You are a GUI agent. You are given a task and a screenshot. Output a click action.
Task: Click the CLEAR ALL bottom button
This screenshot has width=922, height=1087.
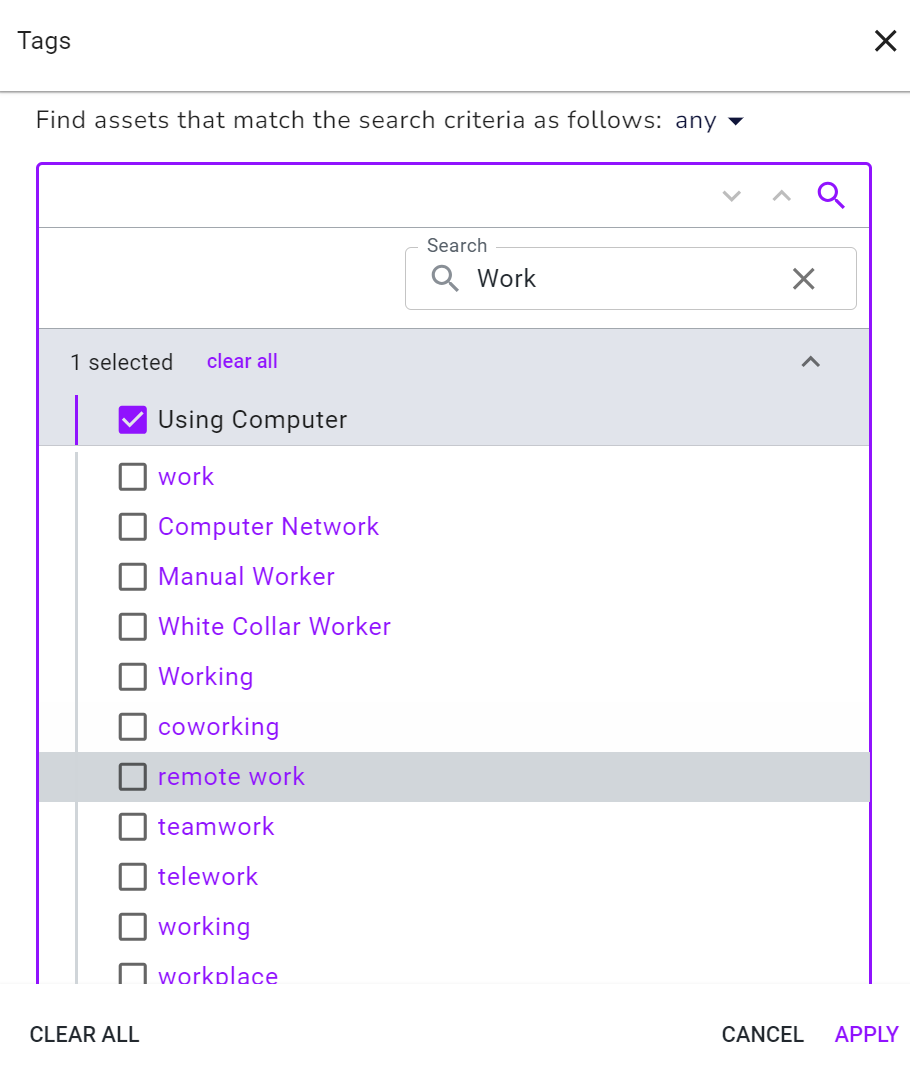[x=85, y=1034]
